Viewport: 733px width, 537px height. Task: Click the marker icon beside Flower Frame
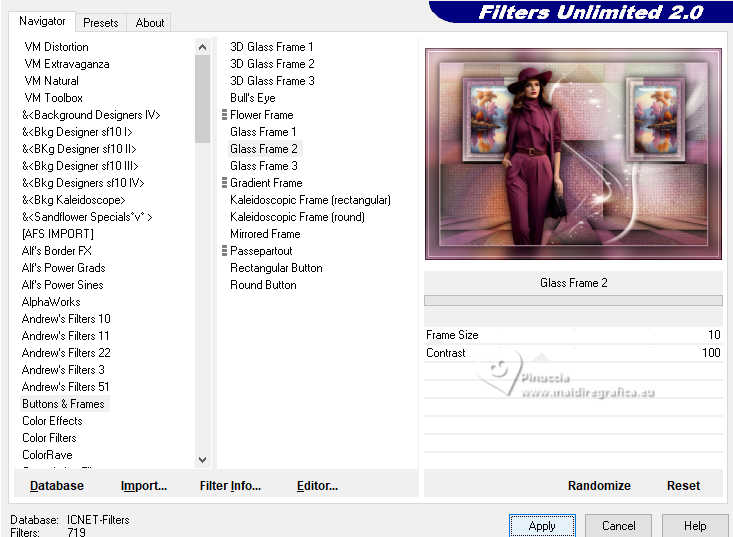pyautogui.click(x=224, y=115)
